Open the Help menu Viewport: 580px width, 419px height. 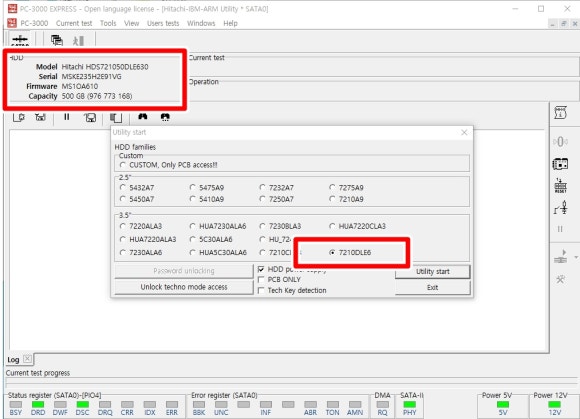point(230,23)
